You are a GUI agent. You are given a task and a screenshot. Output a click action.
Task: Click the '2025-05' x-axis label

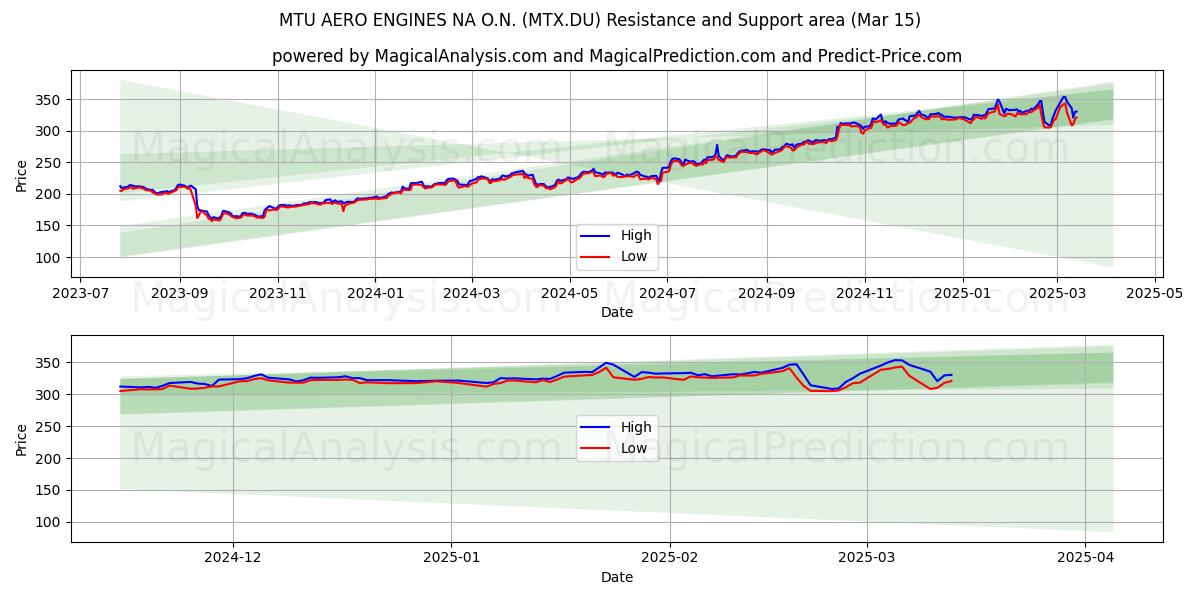pyautogui.click(x=1154, y=294)
